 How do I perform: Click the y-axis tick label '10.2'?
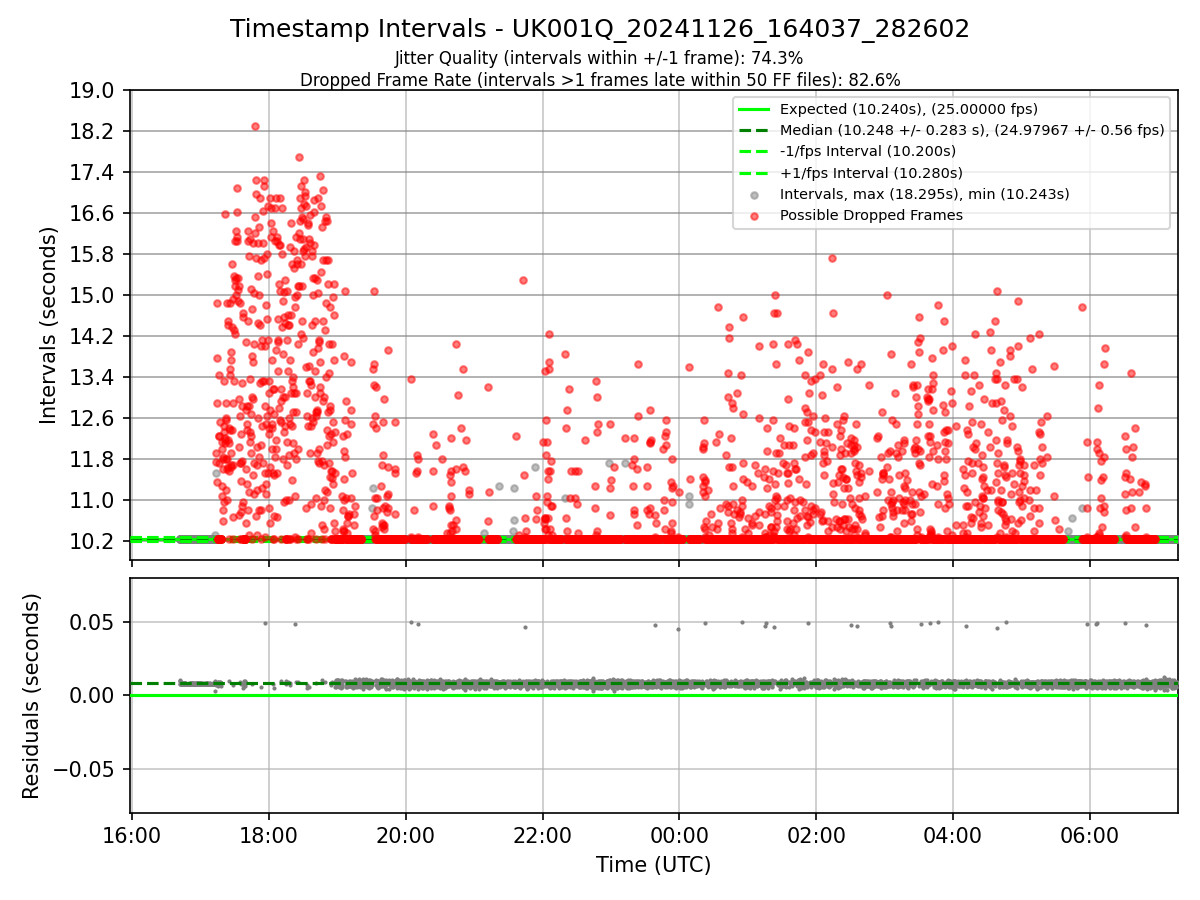click(92, 541)
